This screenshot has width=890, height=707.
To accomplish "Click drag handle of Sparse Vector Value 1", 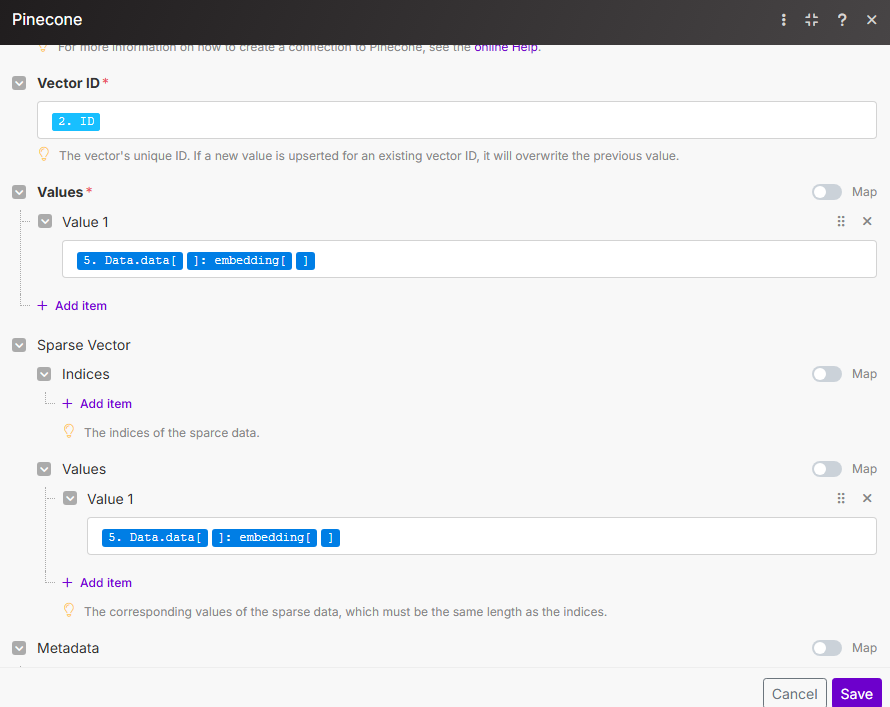I will tap(841, 498).
